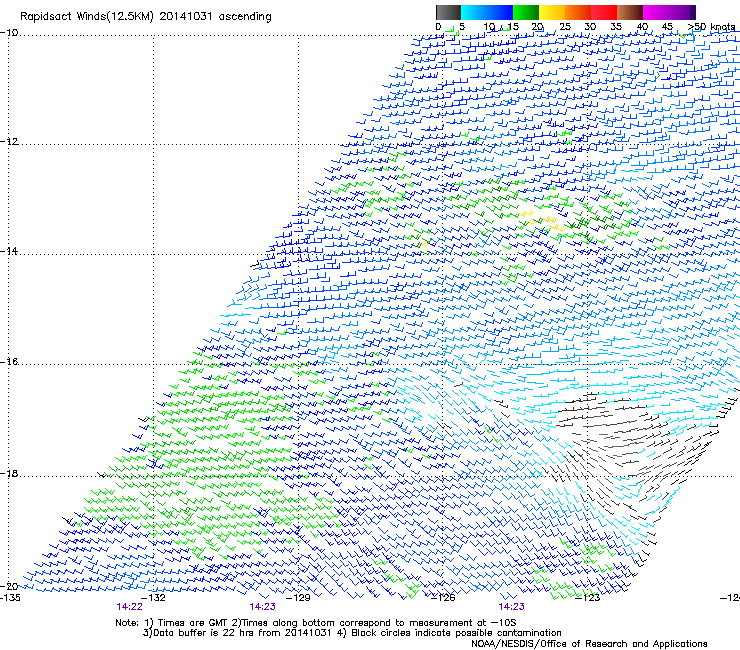Viewport: 740px width, 650px height.
Task: Click the '25' label under the color bar
Action: (x=565, y=27)
